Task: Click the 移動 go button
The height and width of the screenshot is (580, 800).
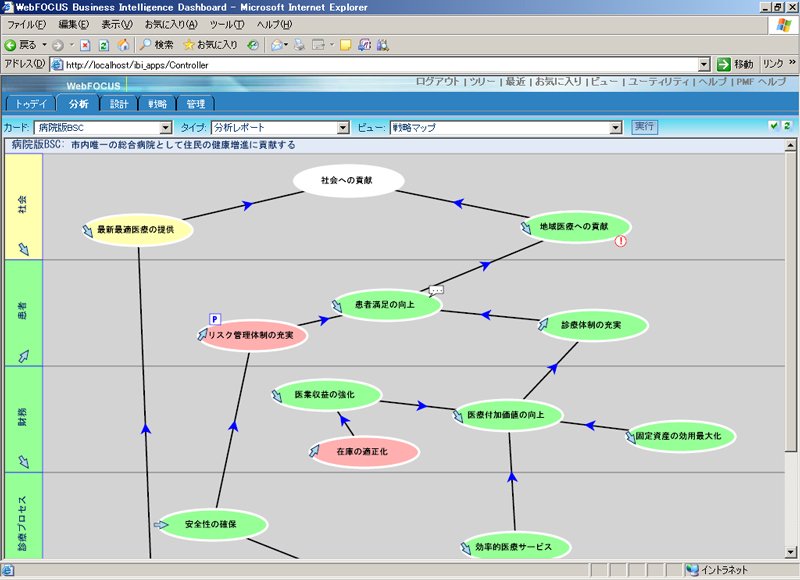Action: (735, 64)
